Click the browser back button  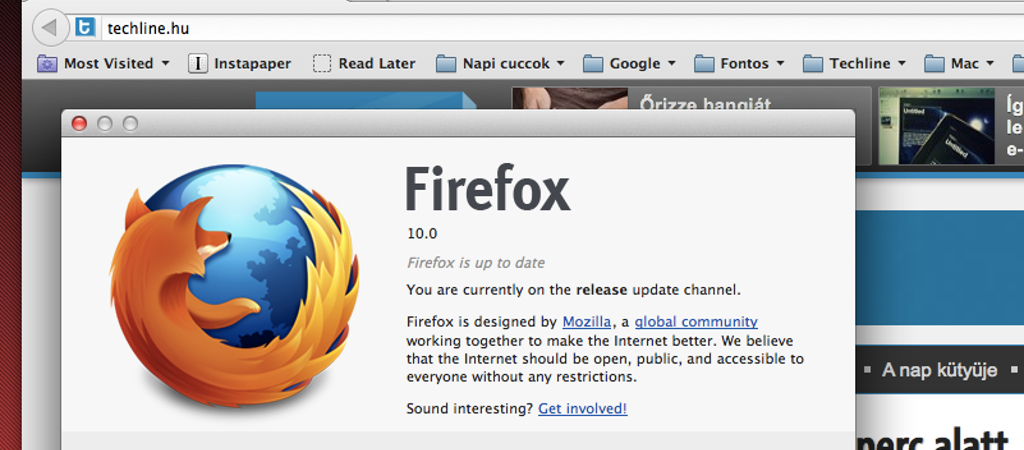tap(50, 27)
